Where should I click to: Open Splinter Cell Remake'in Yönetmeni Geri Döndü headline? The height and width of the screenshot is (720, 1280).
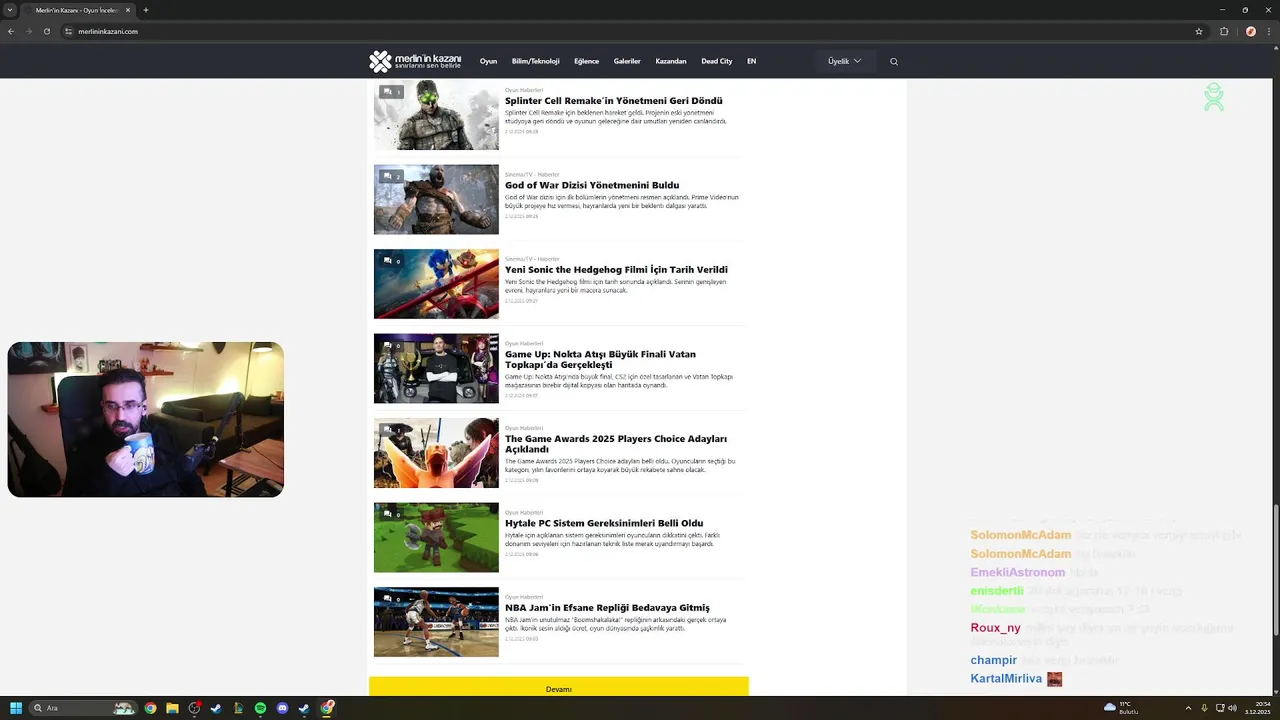[613, 100]
